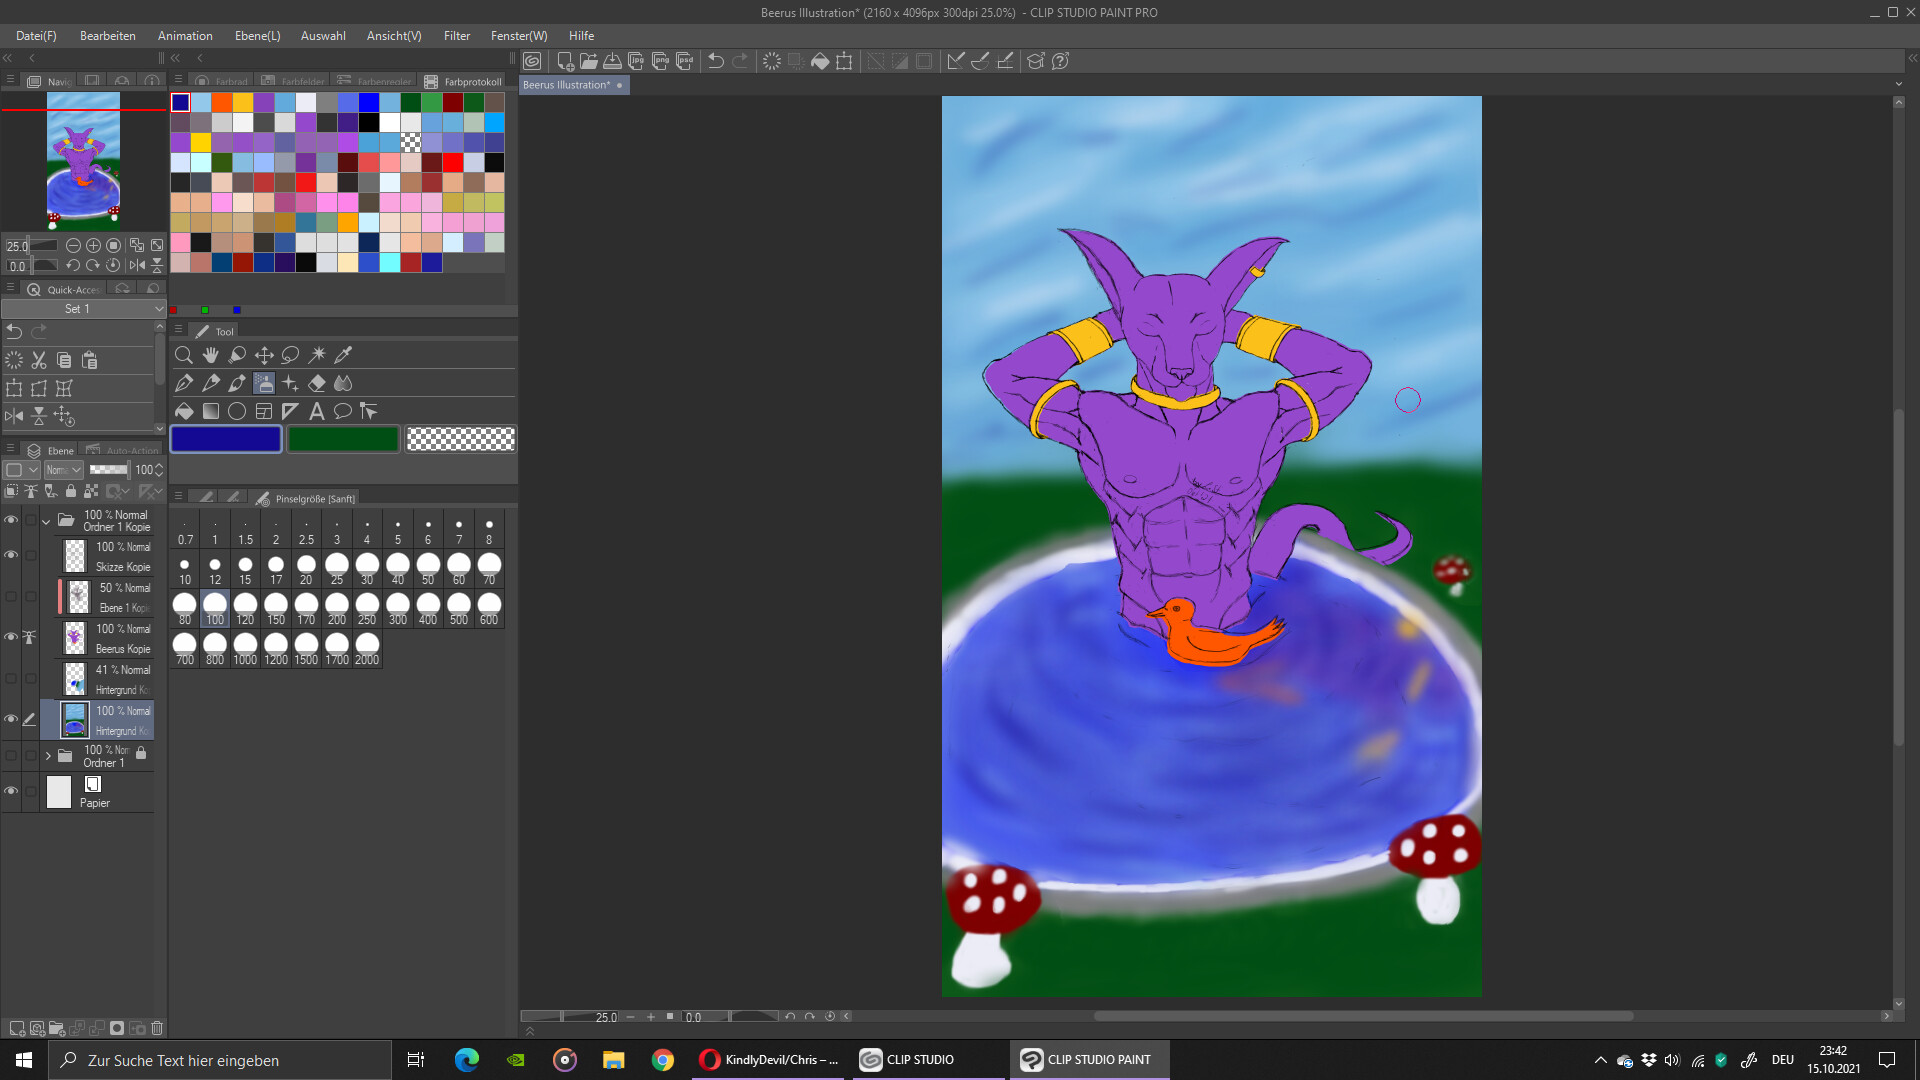Select the green sub color swatch
Screen dimensions: 1920x1080
(x=343, y=439)
